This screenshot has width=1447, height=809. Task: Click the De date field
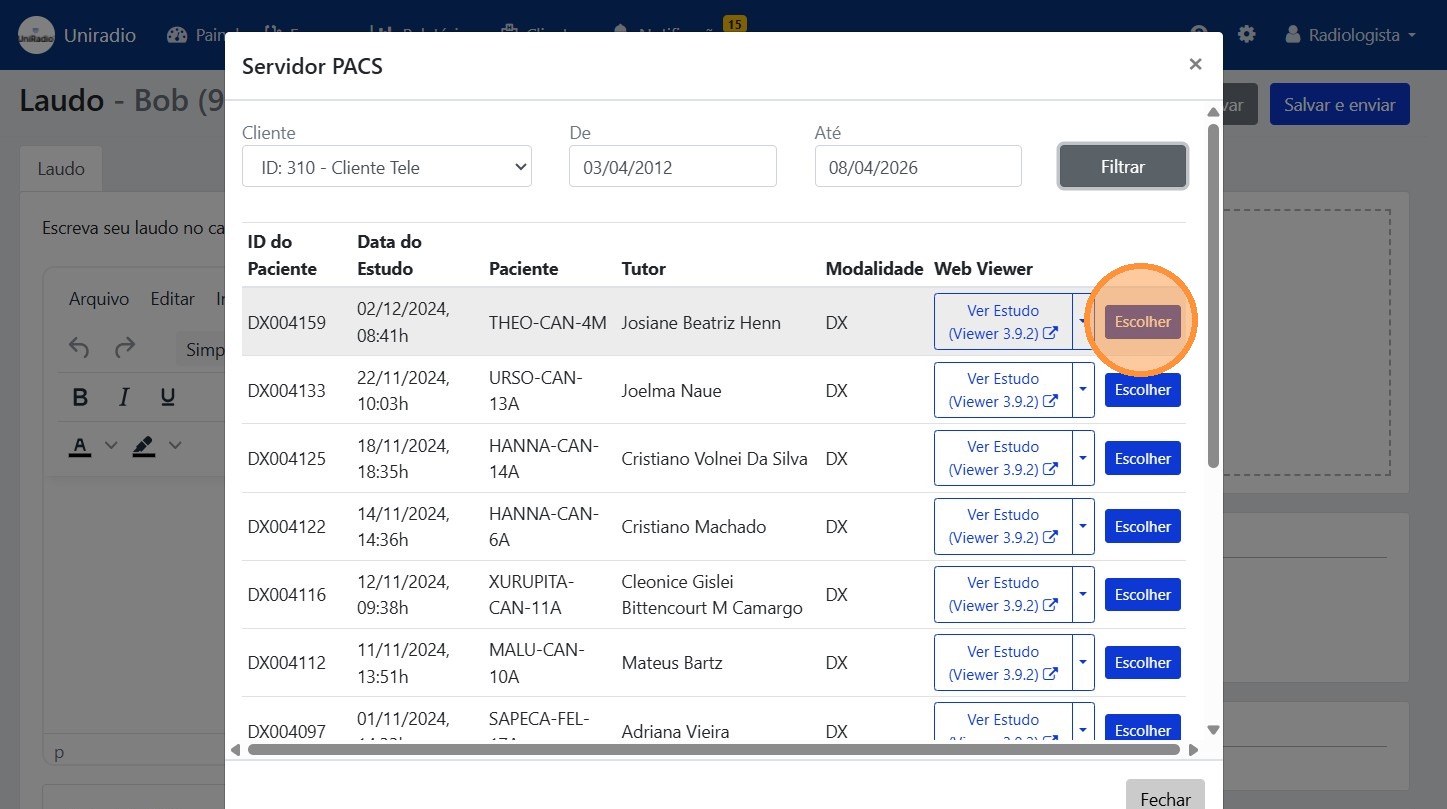[x=672, y=167]
